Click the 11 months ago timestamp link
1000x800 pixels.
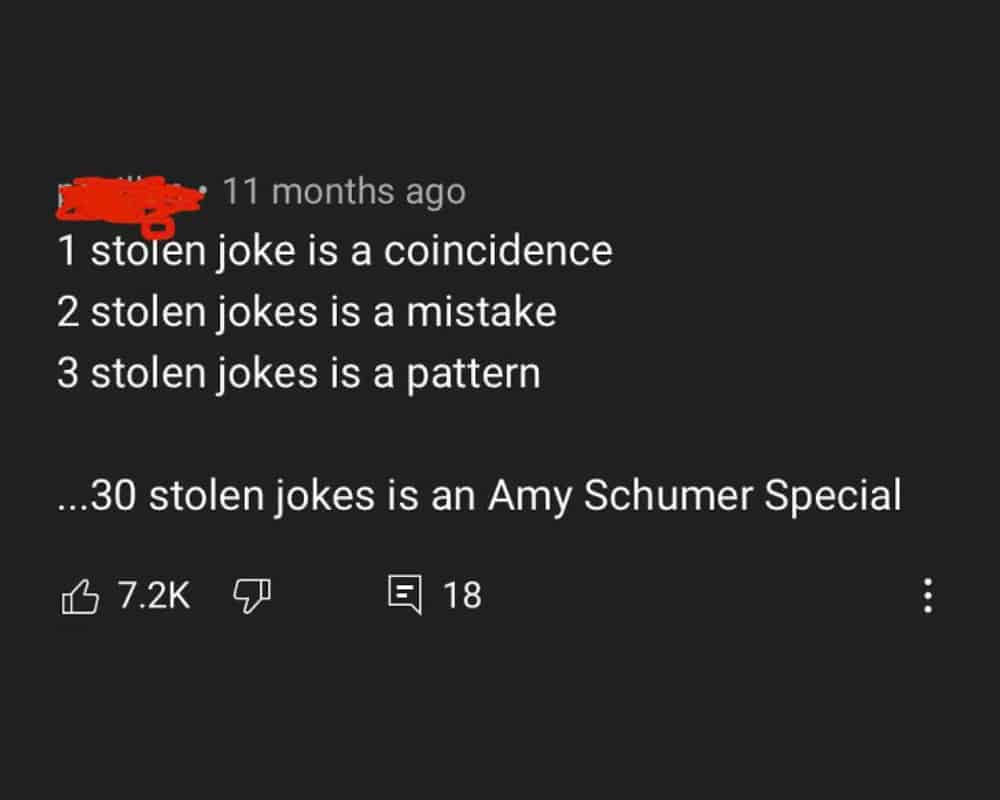(x=341, y=191)
